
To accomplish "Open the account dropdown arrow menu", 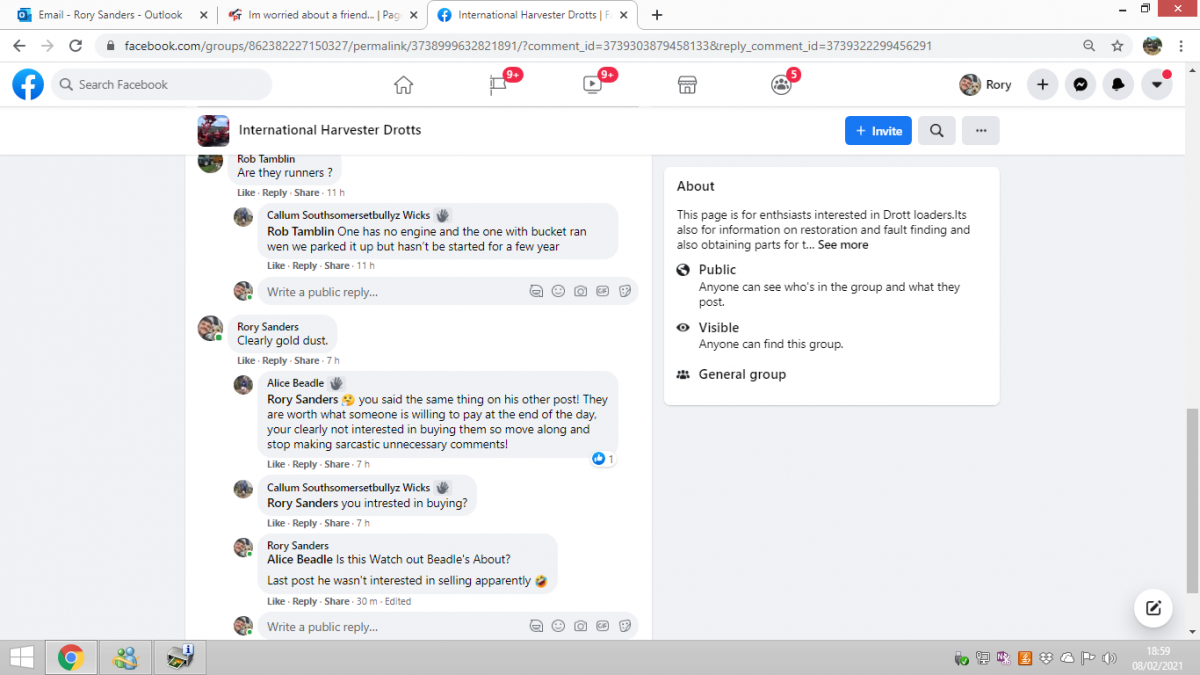I will [1157, 85].
